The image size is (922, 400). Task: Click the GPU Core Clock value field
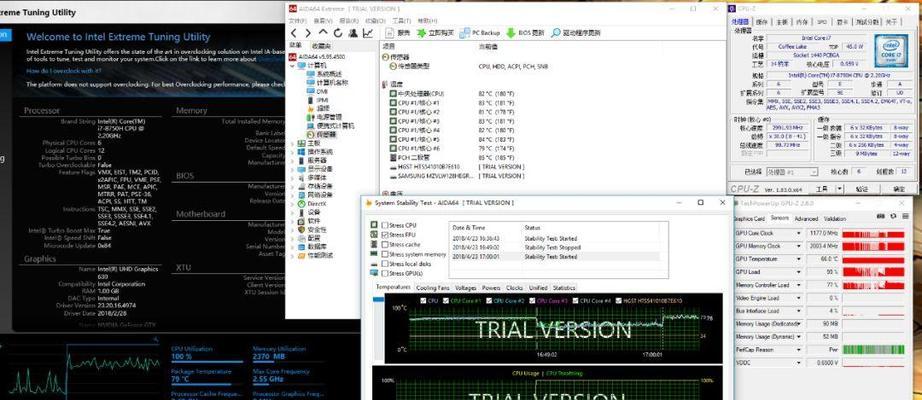click(x=822, y=234)
